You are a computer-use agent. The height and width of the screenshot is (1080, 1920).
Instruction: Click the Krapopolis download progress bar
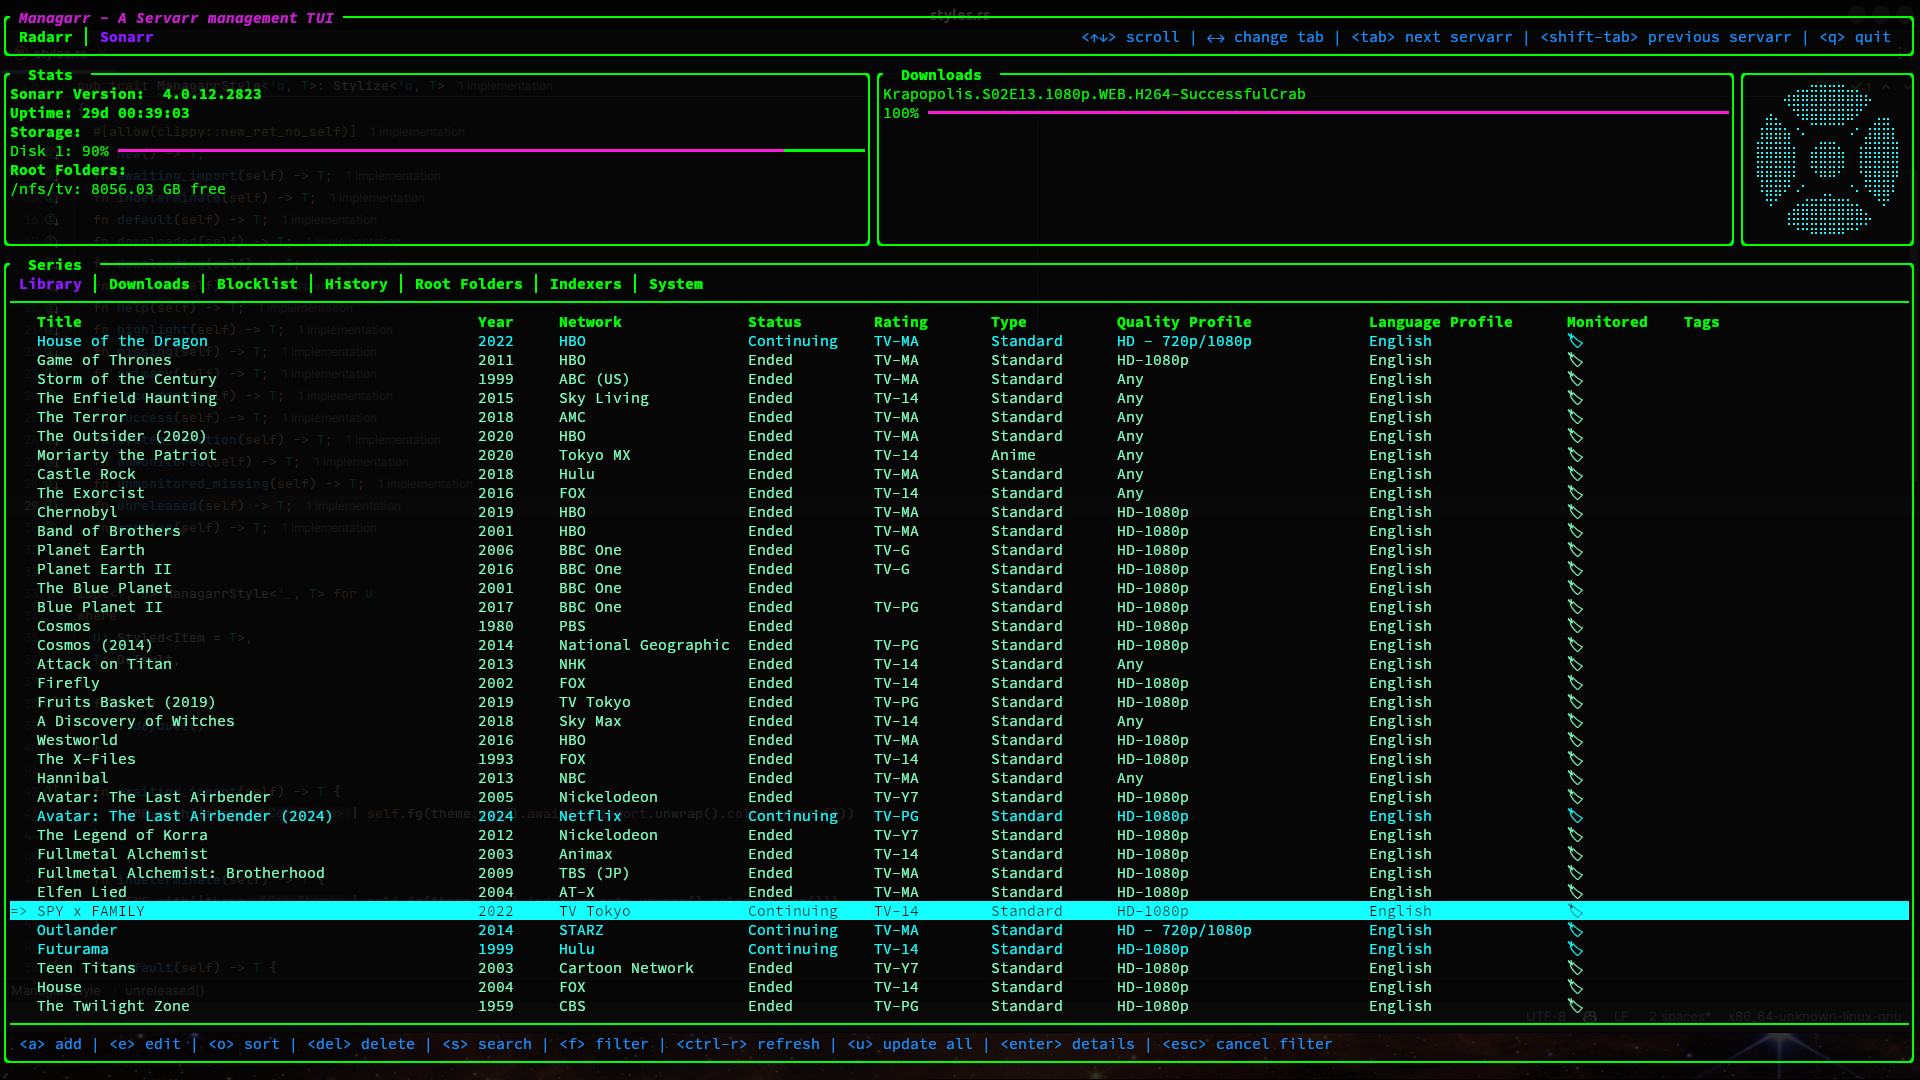[1327, 113]
